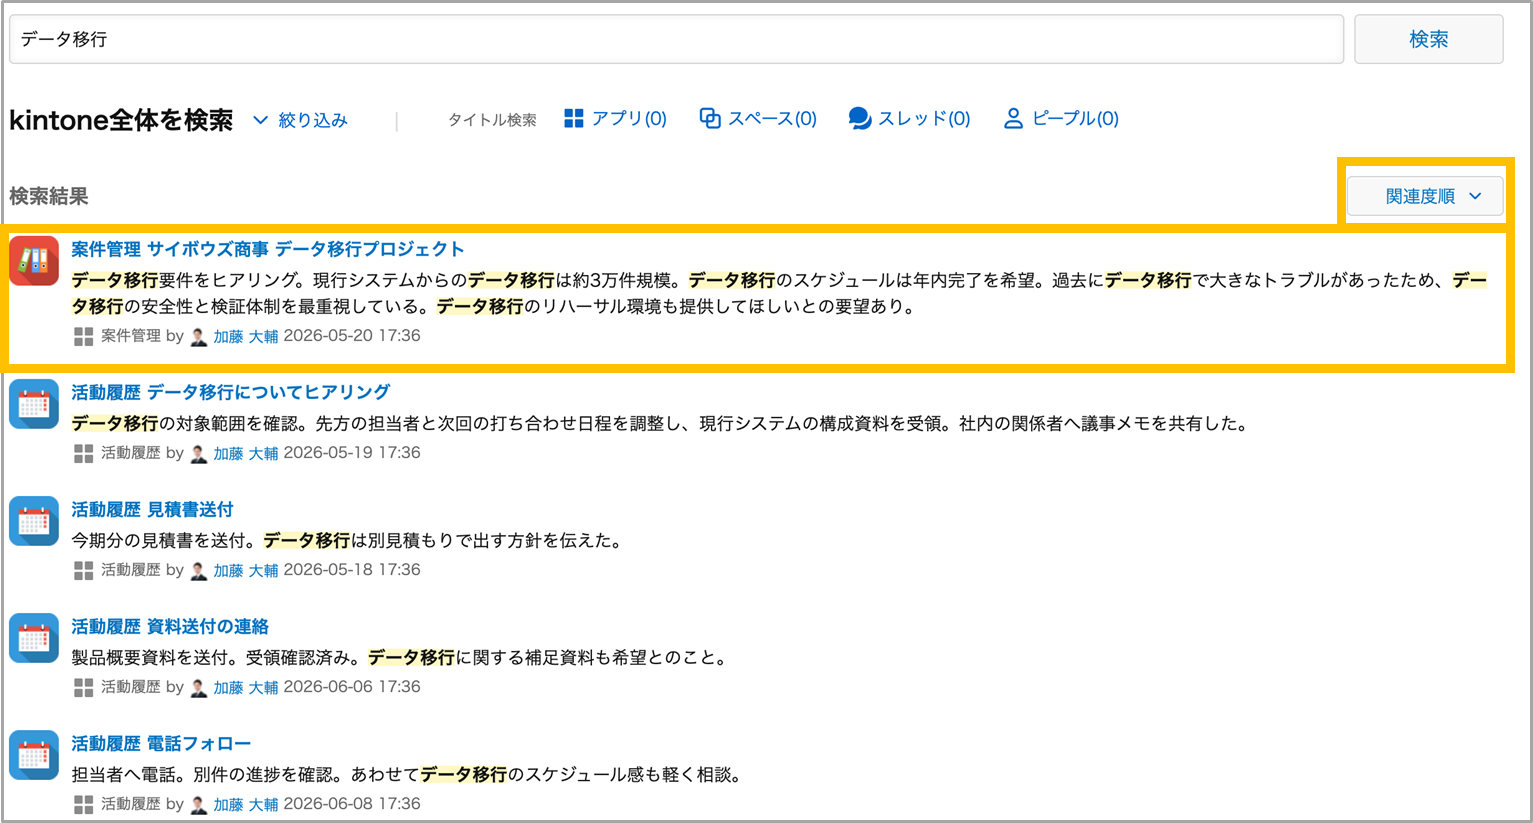
Task: Click calendar icon beside 電話フォロー result
Action: pyautogui.click(x=34, y=755)
